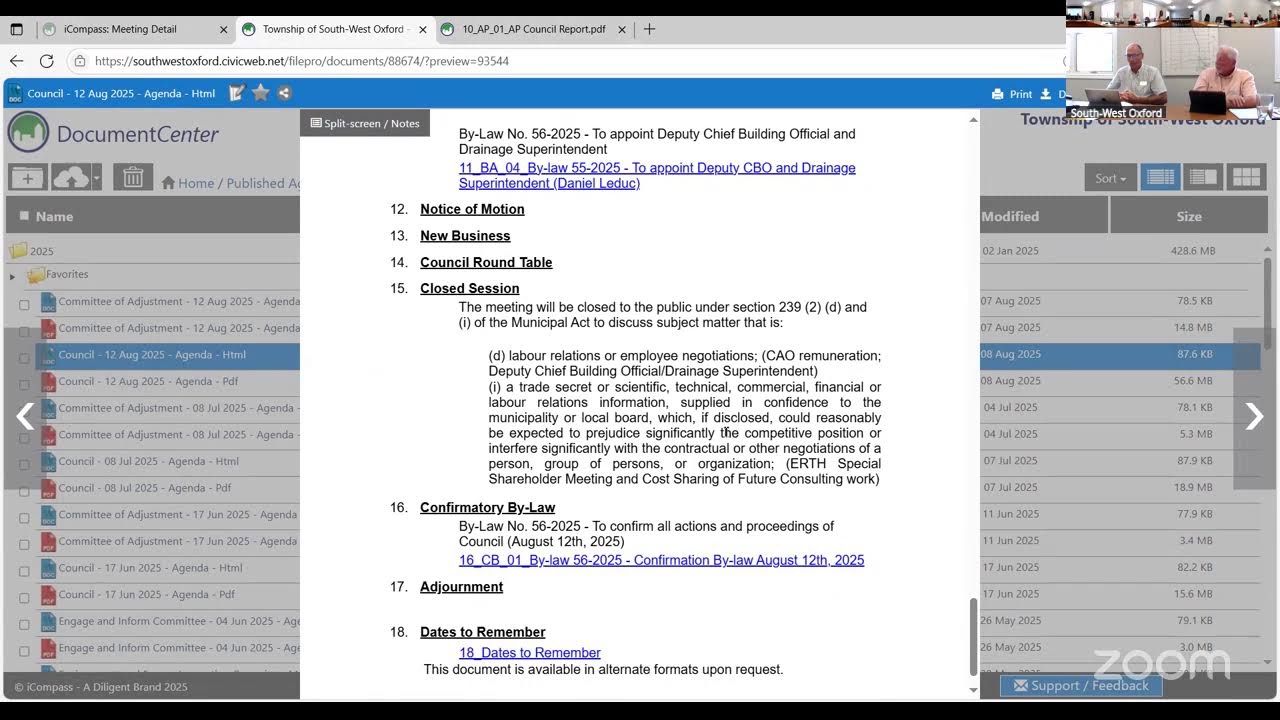Sort by the Name column header
This screenshot has height=720, width=1280.
point(54,216)
